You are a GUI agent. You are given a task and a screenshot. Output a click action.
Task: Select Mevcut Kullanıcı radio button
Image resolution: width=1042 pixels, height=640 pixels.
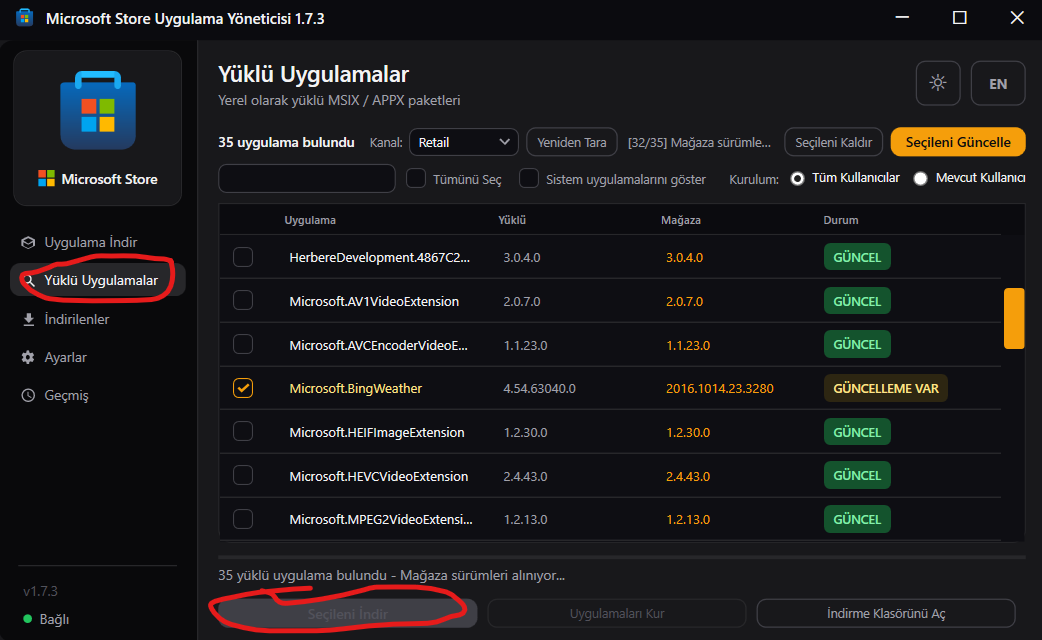pos(920,179)
